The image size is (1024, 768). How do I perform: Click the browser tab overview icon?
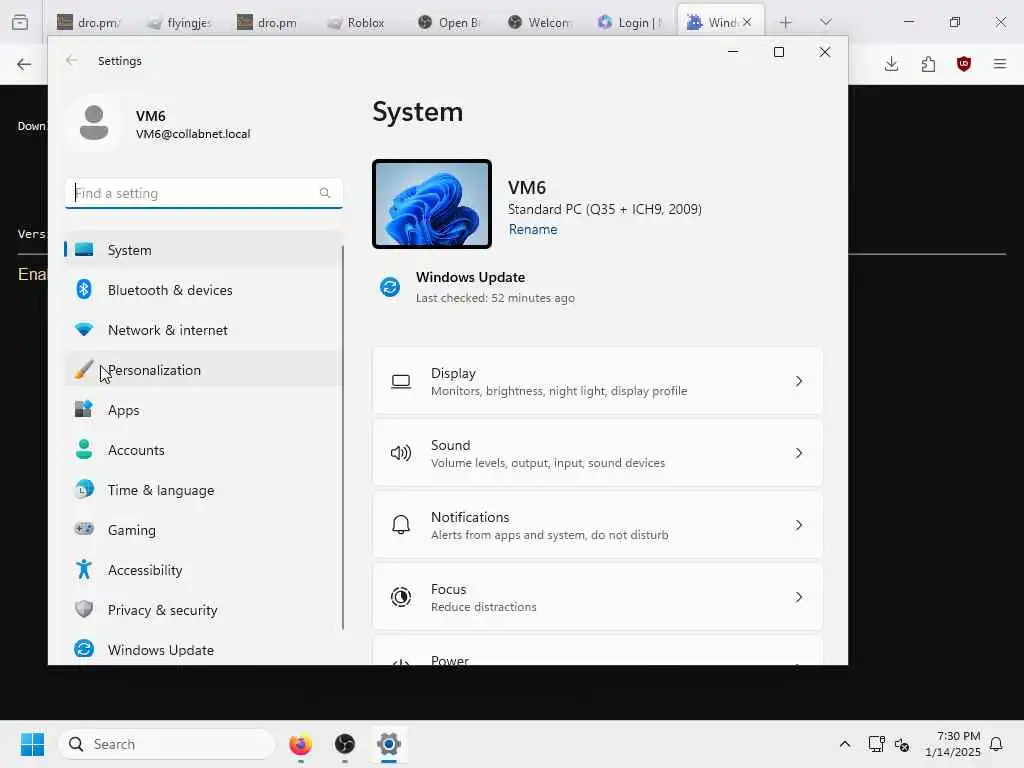(x=20, y=22)
